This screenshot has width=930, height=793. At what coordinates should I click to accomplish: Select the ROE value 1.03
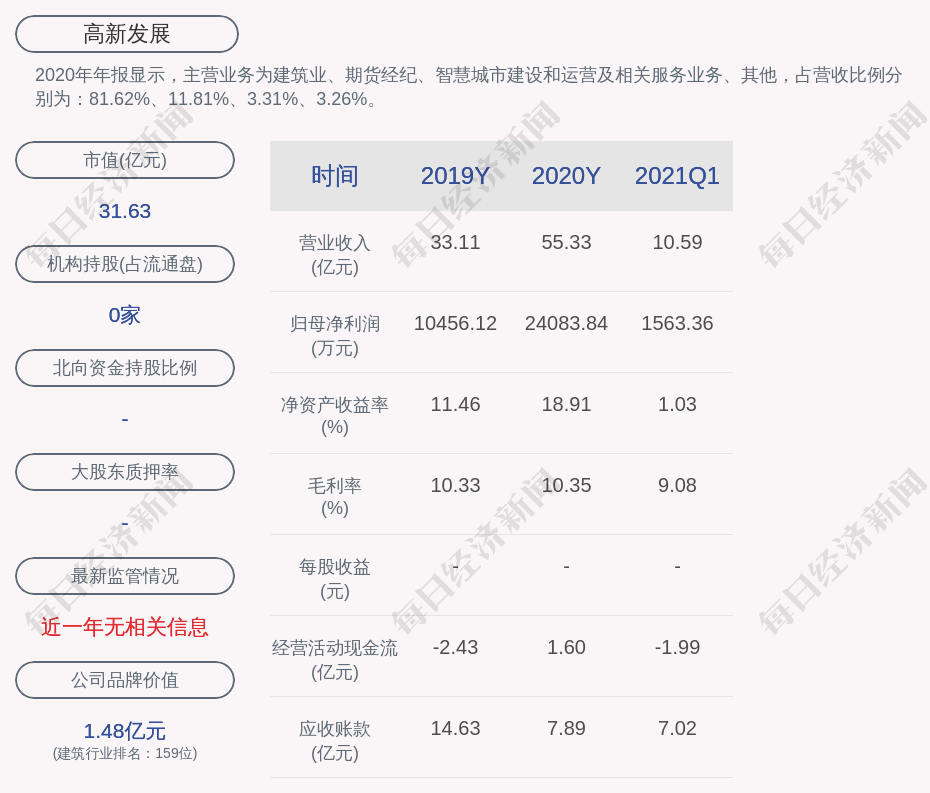point(677,405)
